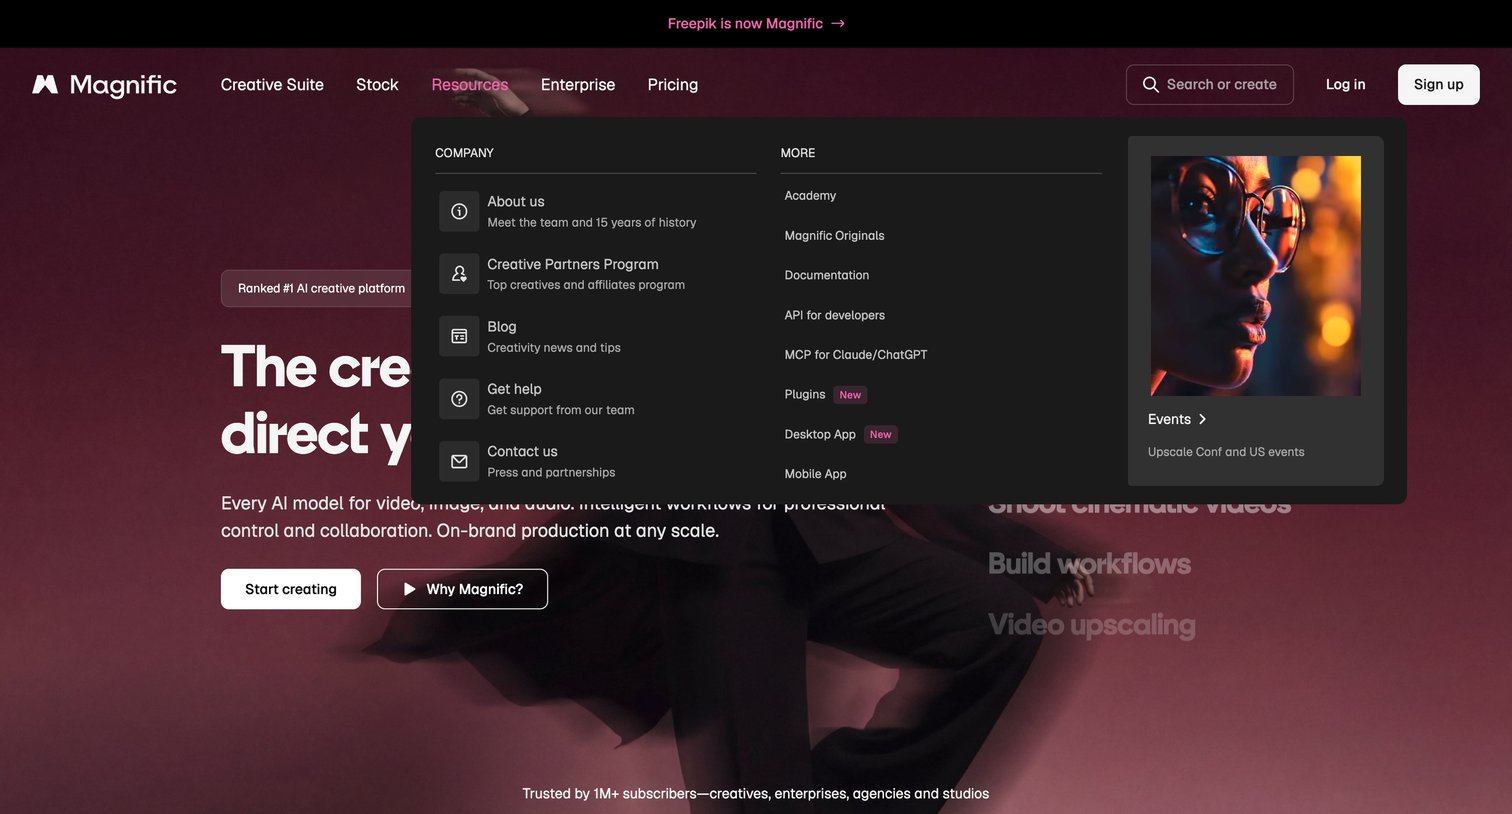Viewport: 1512px width, 814px height.
Task: Open the Academy link
Action: click(810, 196)
